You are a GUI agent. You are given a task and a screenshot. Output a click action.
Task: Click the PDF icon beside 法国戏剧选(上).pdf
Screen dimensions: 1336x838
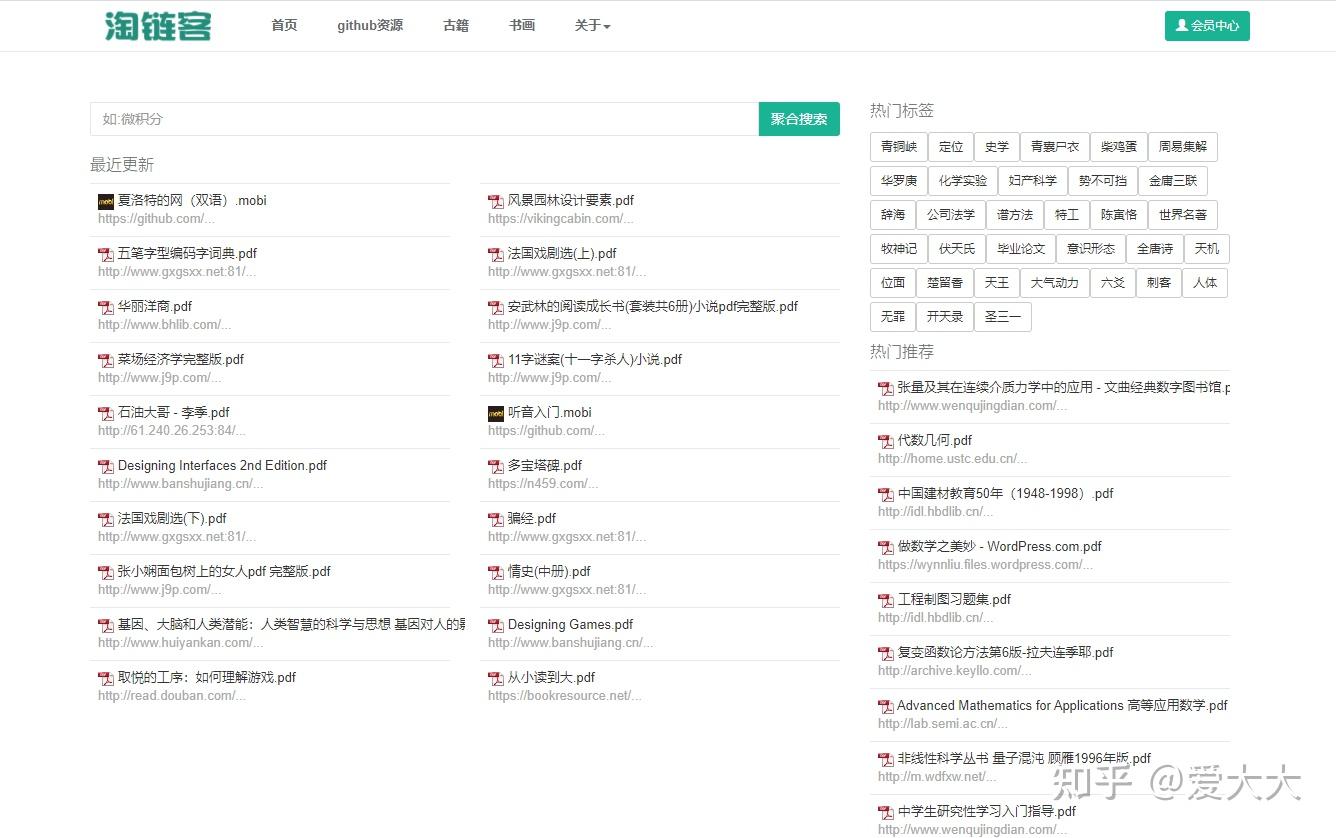[496, 254]
